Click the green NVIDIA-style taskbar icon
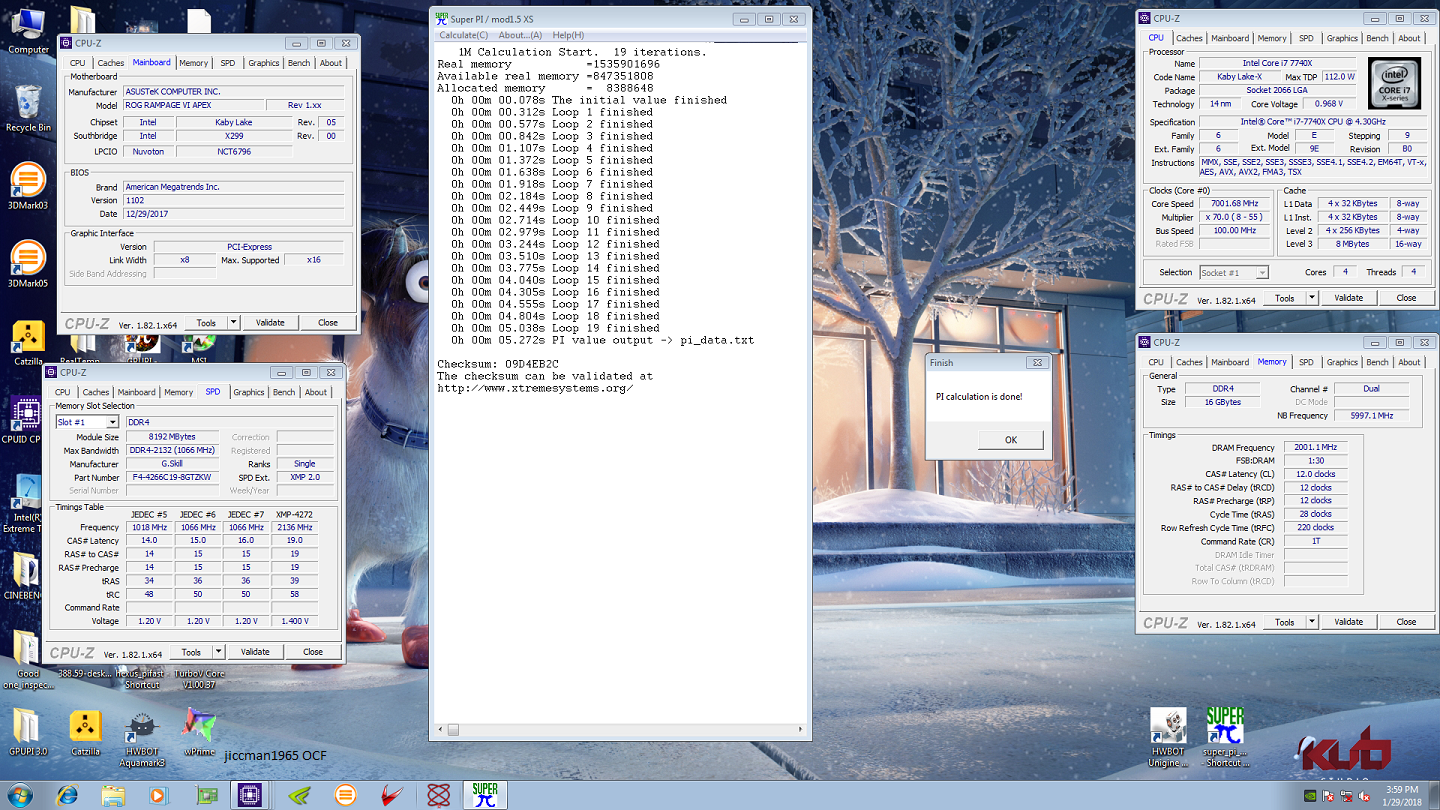Viewport: 1440px width, 810px height. point(299,796)
